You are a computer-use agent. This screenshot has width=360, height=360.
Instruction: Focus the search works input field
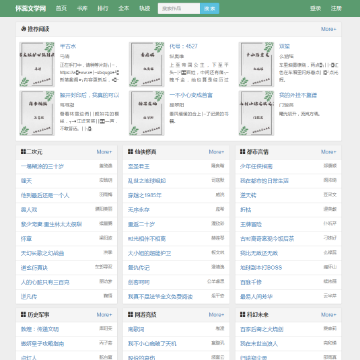(179, 9)
